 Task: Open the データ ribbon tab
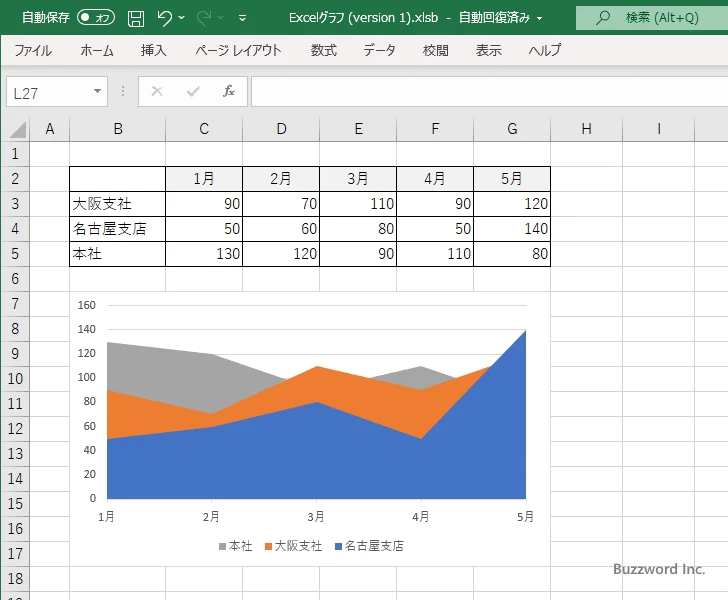[379, 50]
